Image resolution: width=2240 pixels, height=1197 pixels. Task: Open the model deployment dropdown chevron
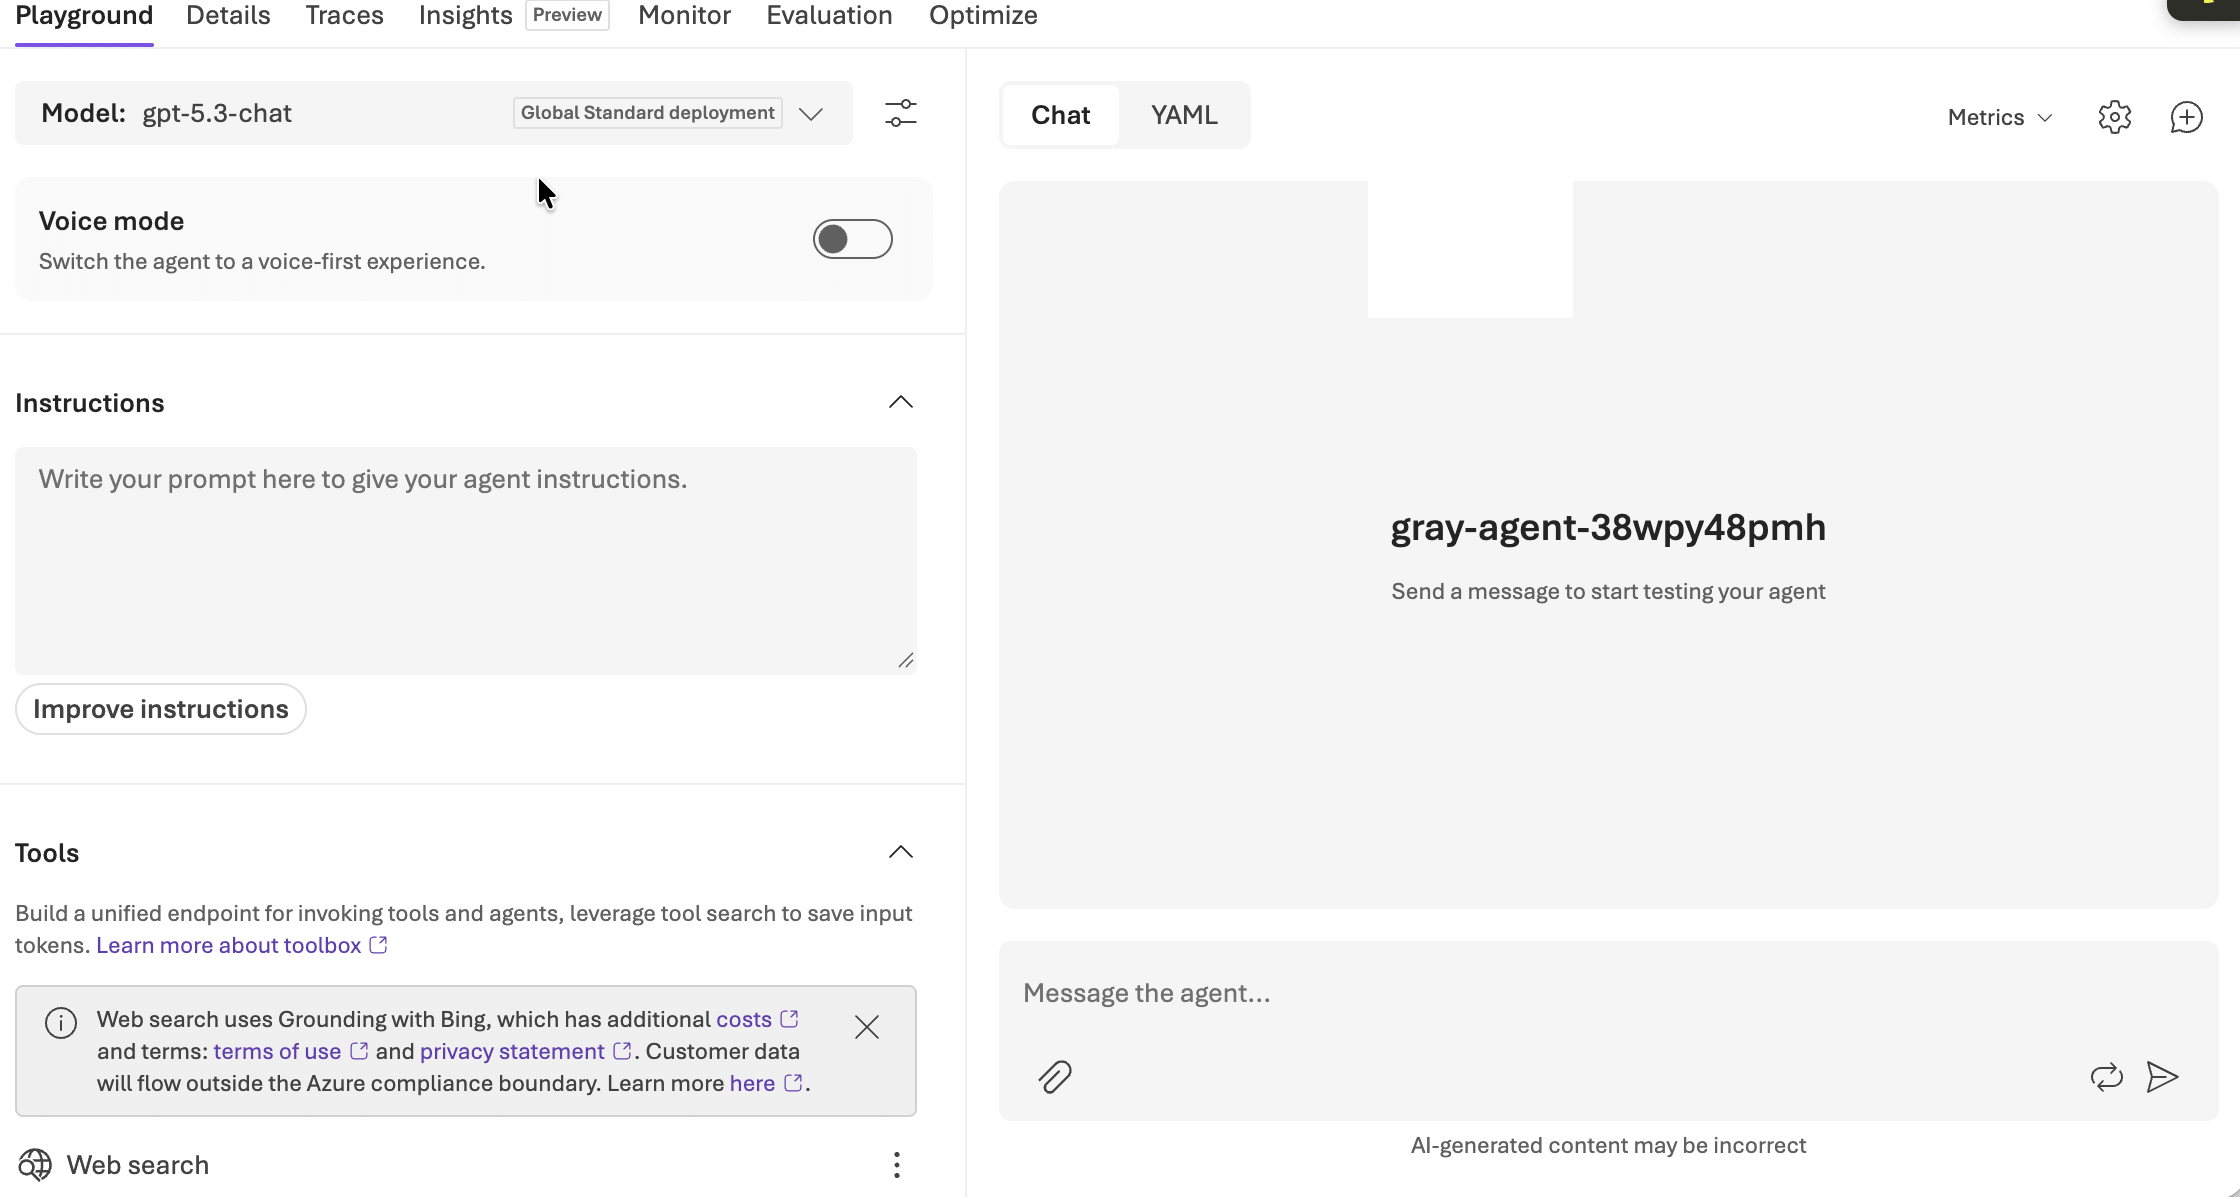[811, 113]
